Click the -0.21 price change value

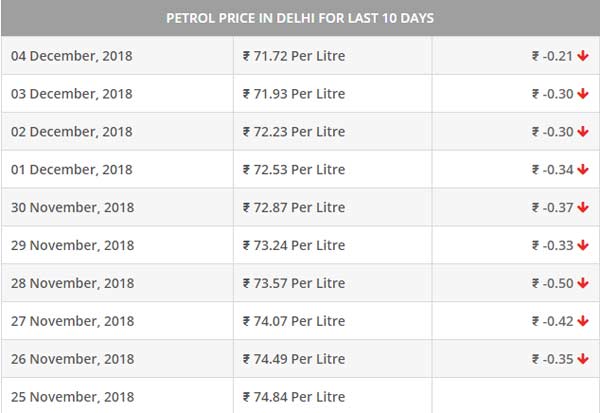point(553,56)
